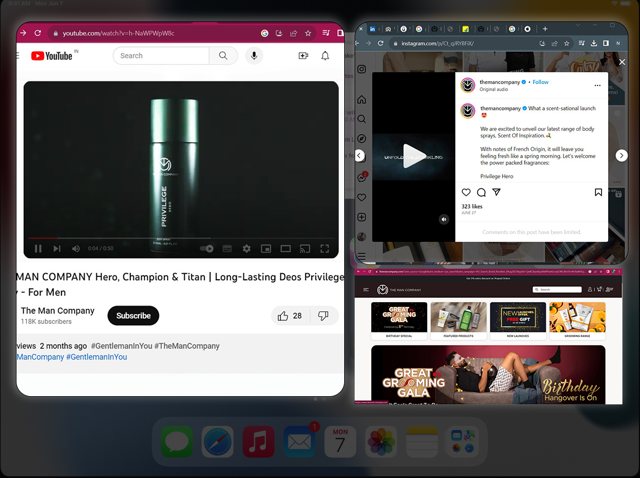Create new Instagram post
640x478 pixels.
[x=362, y=217]
